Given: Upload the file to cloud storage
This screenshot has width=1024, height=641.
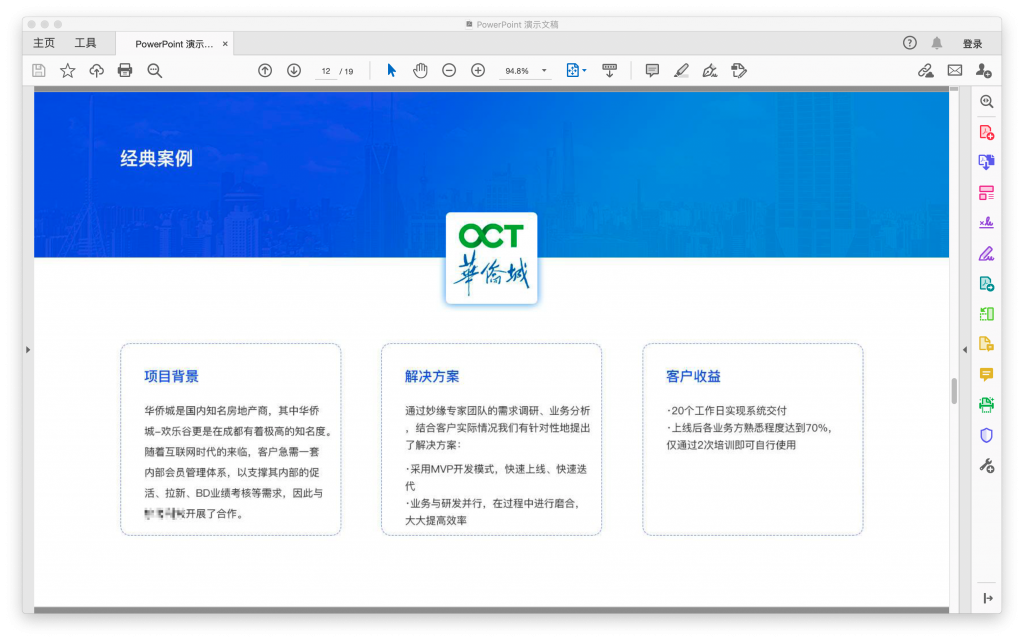Looking at the screenshot, I should 97,70.
